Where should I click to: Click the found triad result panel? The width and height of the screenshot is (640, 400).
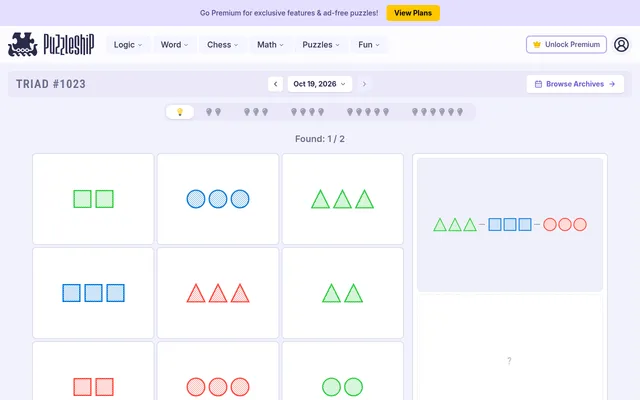(510, 225)
